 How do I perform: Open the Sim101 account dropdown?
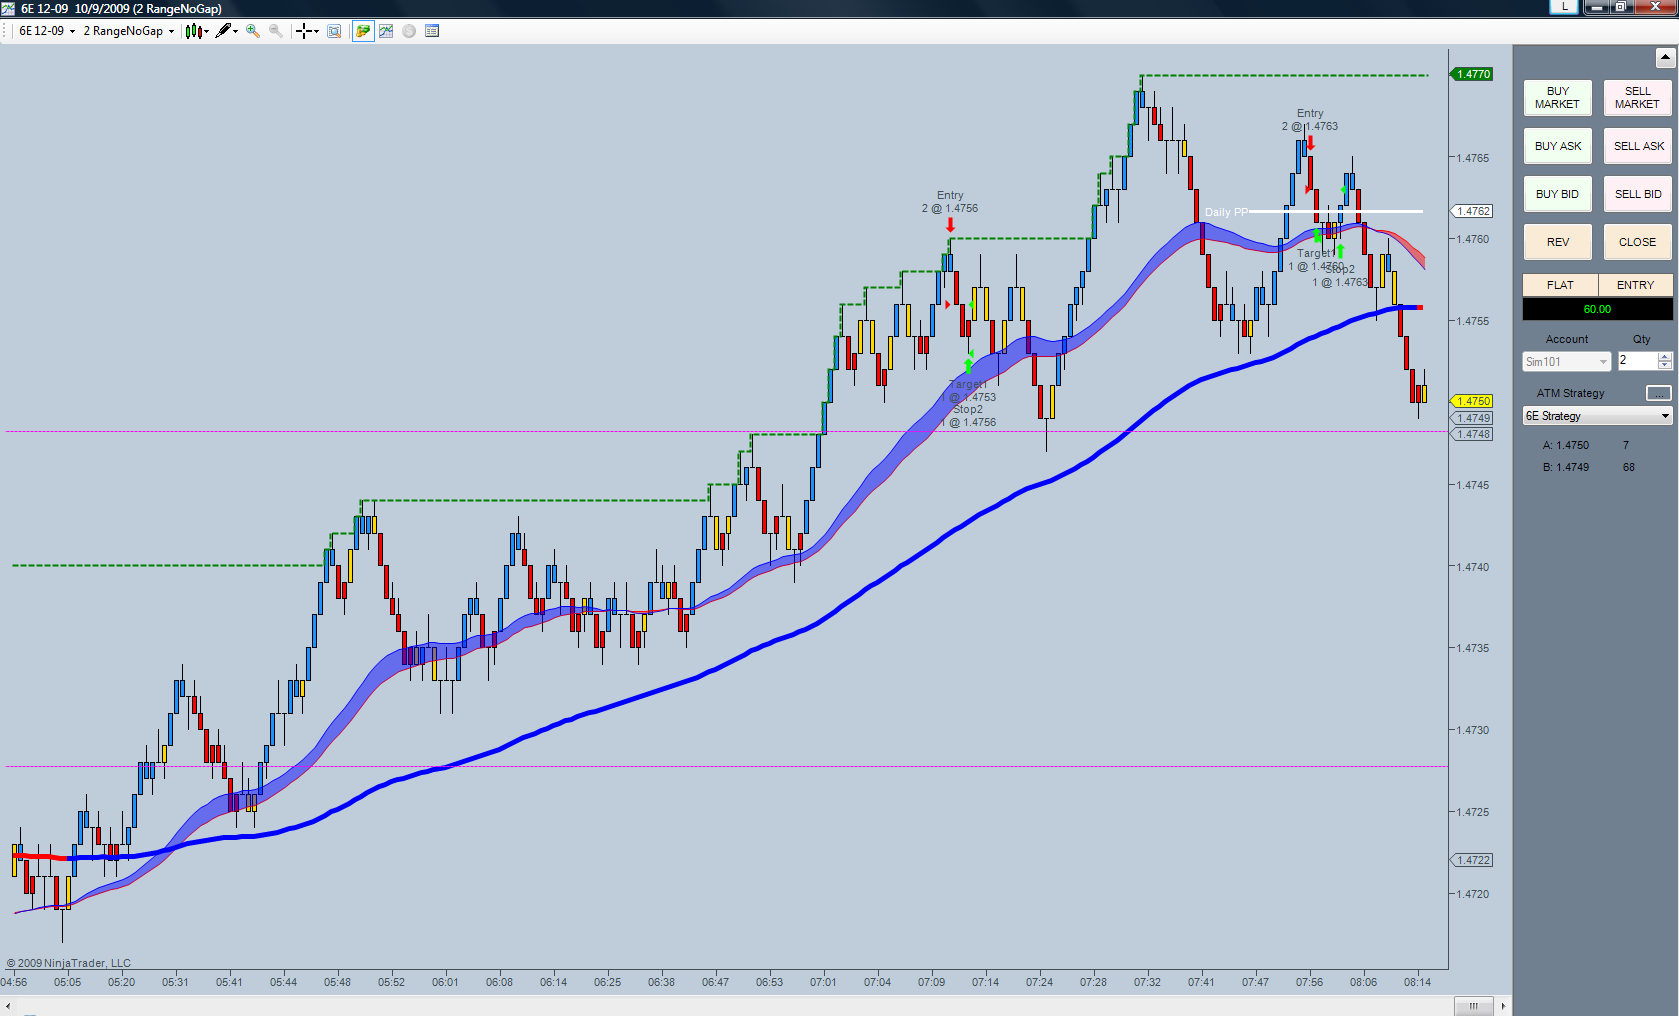1566,362
